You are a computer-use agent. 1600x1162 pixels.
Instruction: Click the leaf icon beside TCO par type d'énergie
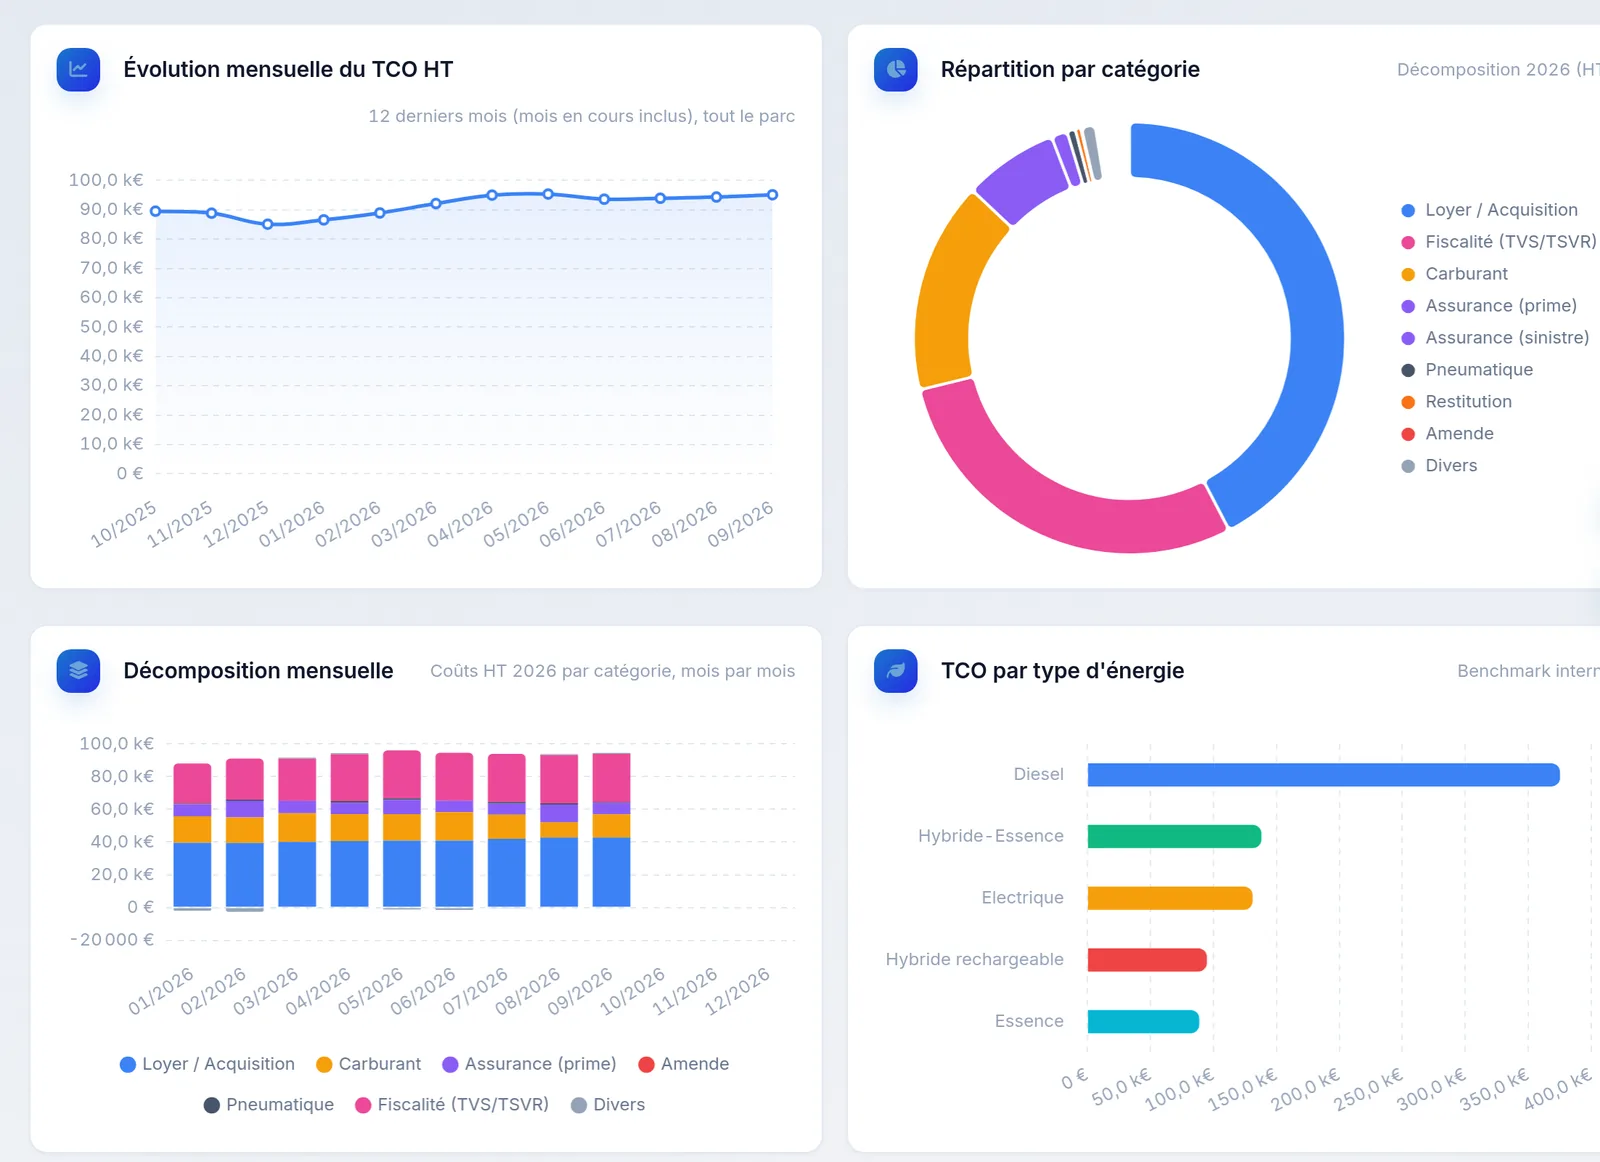click(x=895, y=670)
